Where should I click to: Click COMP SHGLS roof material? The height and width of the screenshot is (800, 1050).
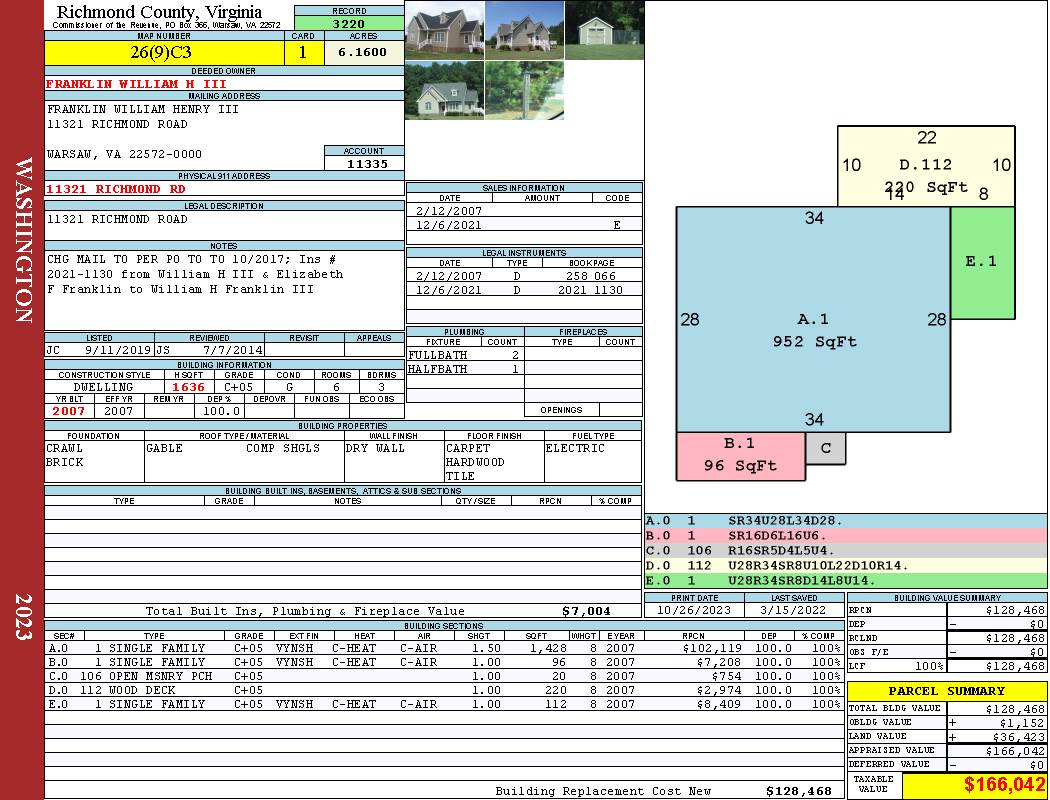pyautogui.click(x=283, y=448)
